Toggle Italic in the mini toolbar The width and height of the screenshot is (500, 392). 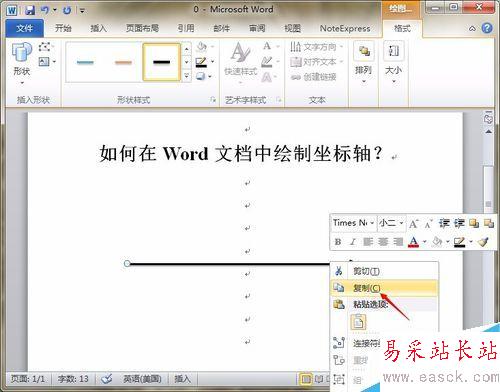(x=353, y=242)
